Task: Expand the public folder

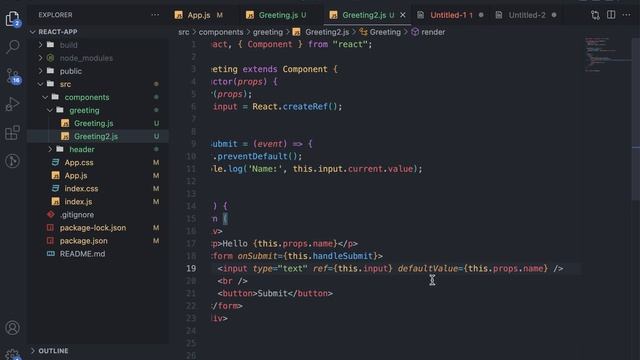Action: pos(70,71)
